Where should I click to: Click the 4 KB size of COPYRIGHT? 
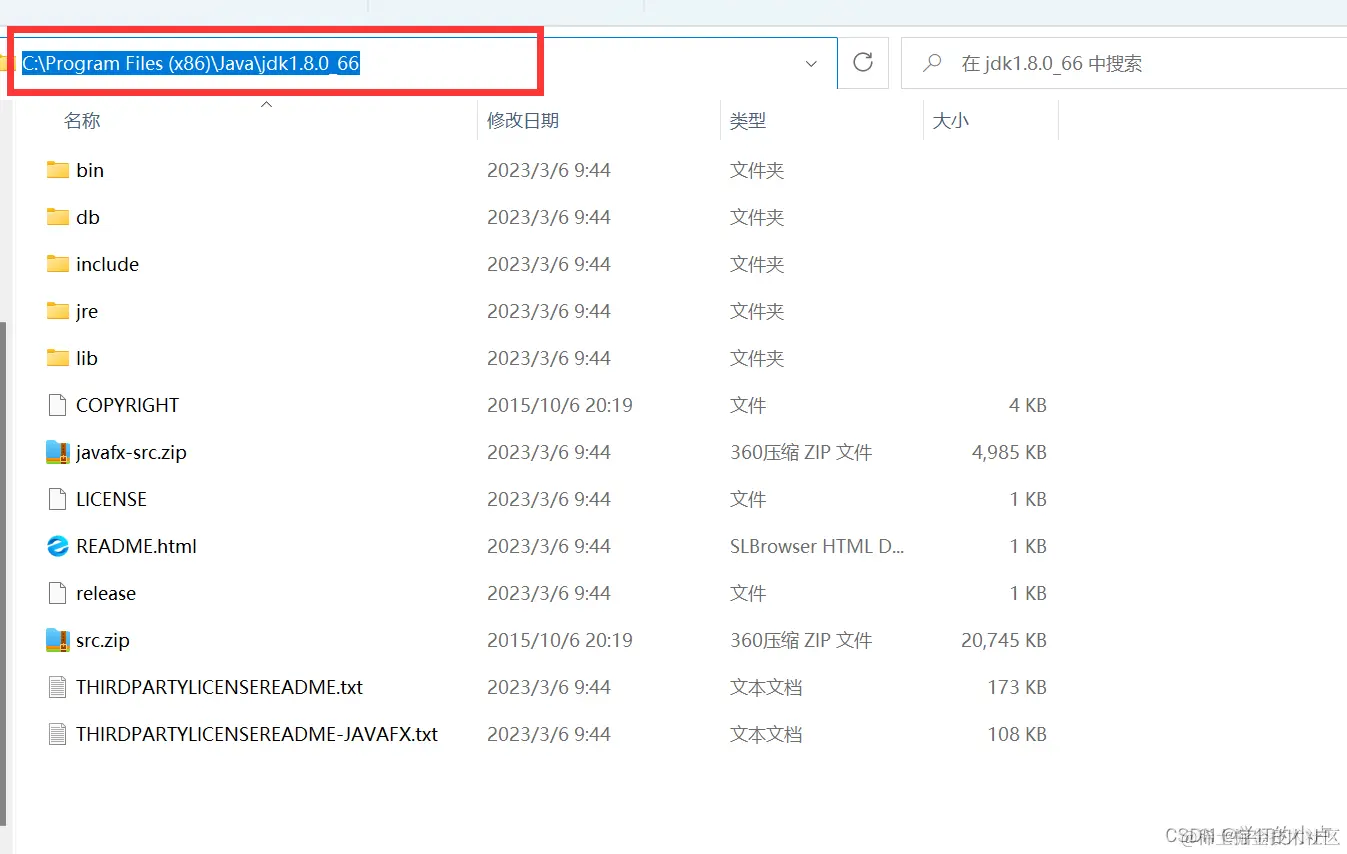coord(1028,405)
